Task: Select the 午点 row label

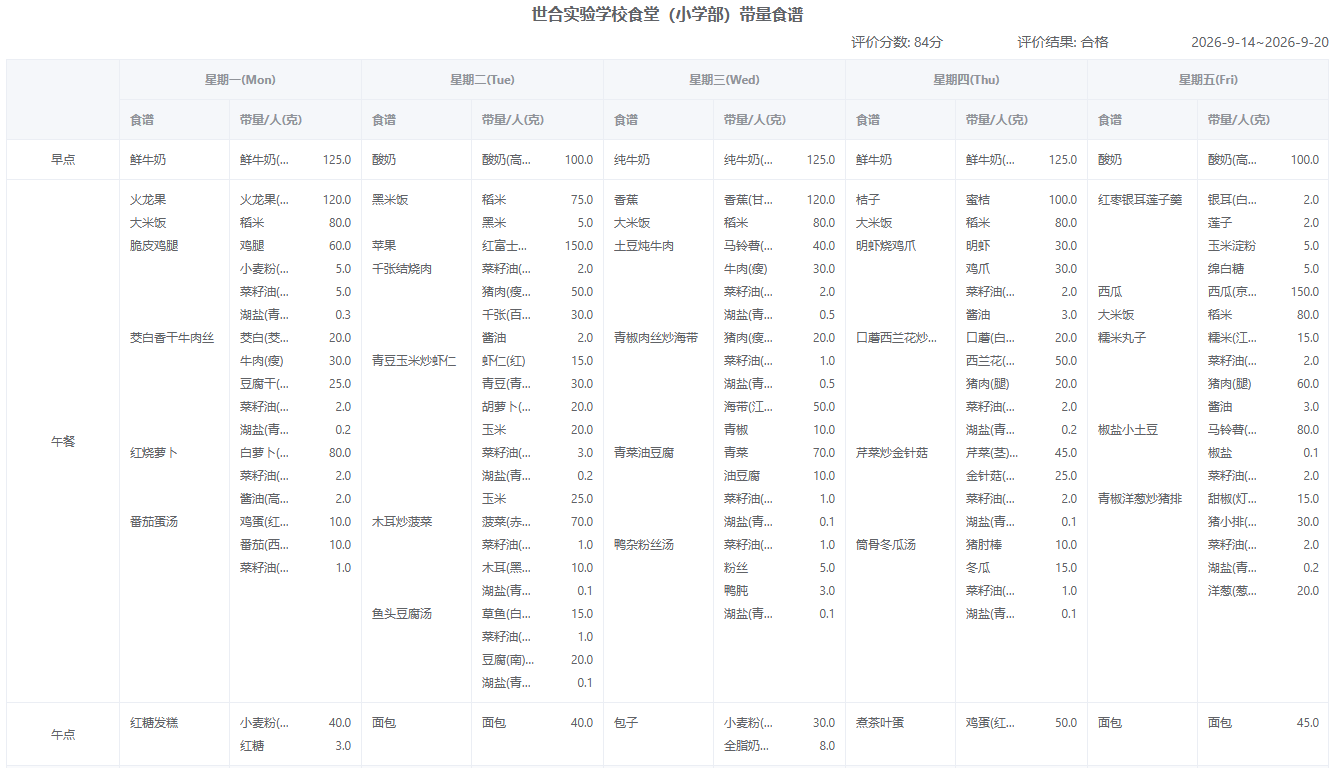Action: pyautogui.click(x=63, y=734)
